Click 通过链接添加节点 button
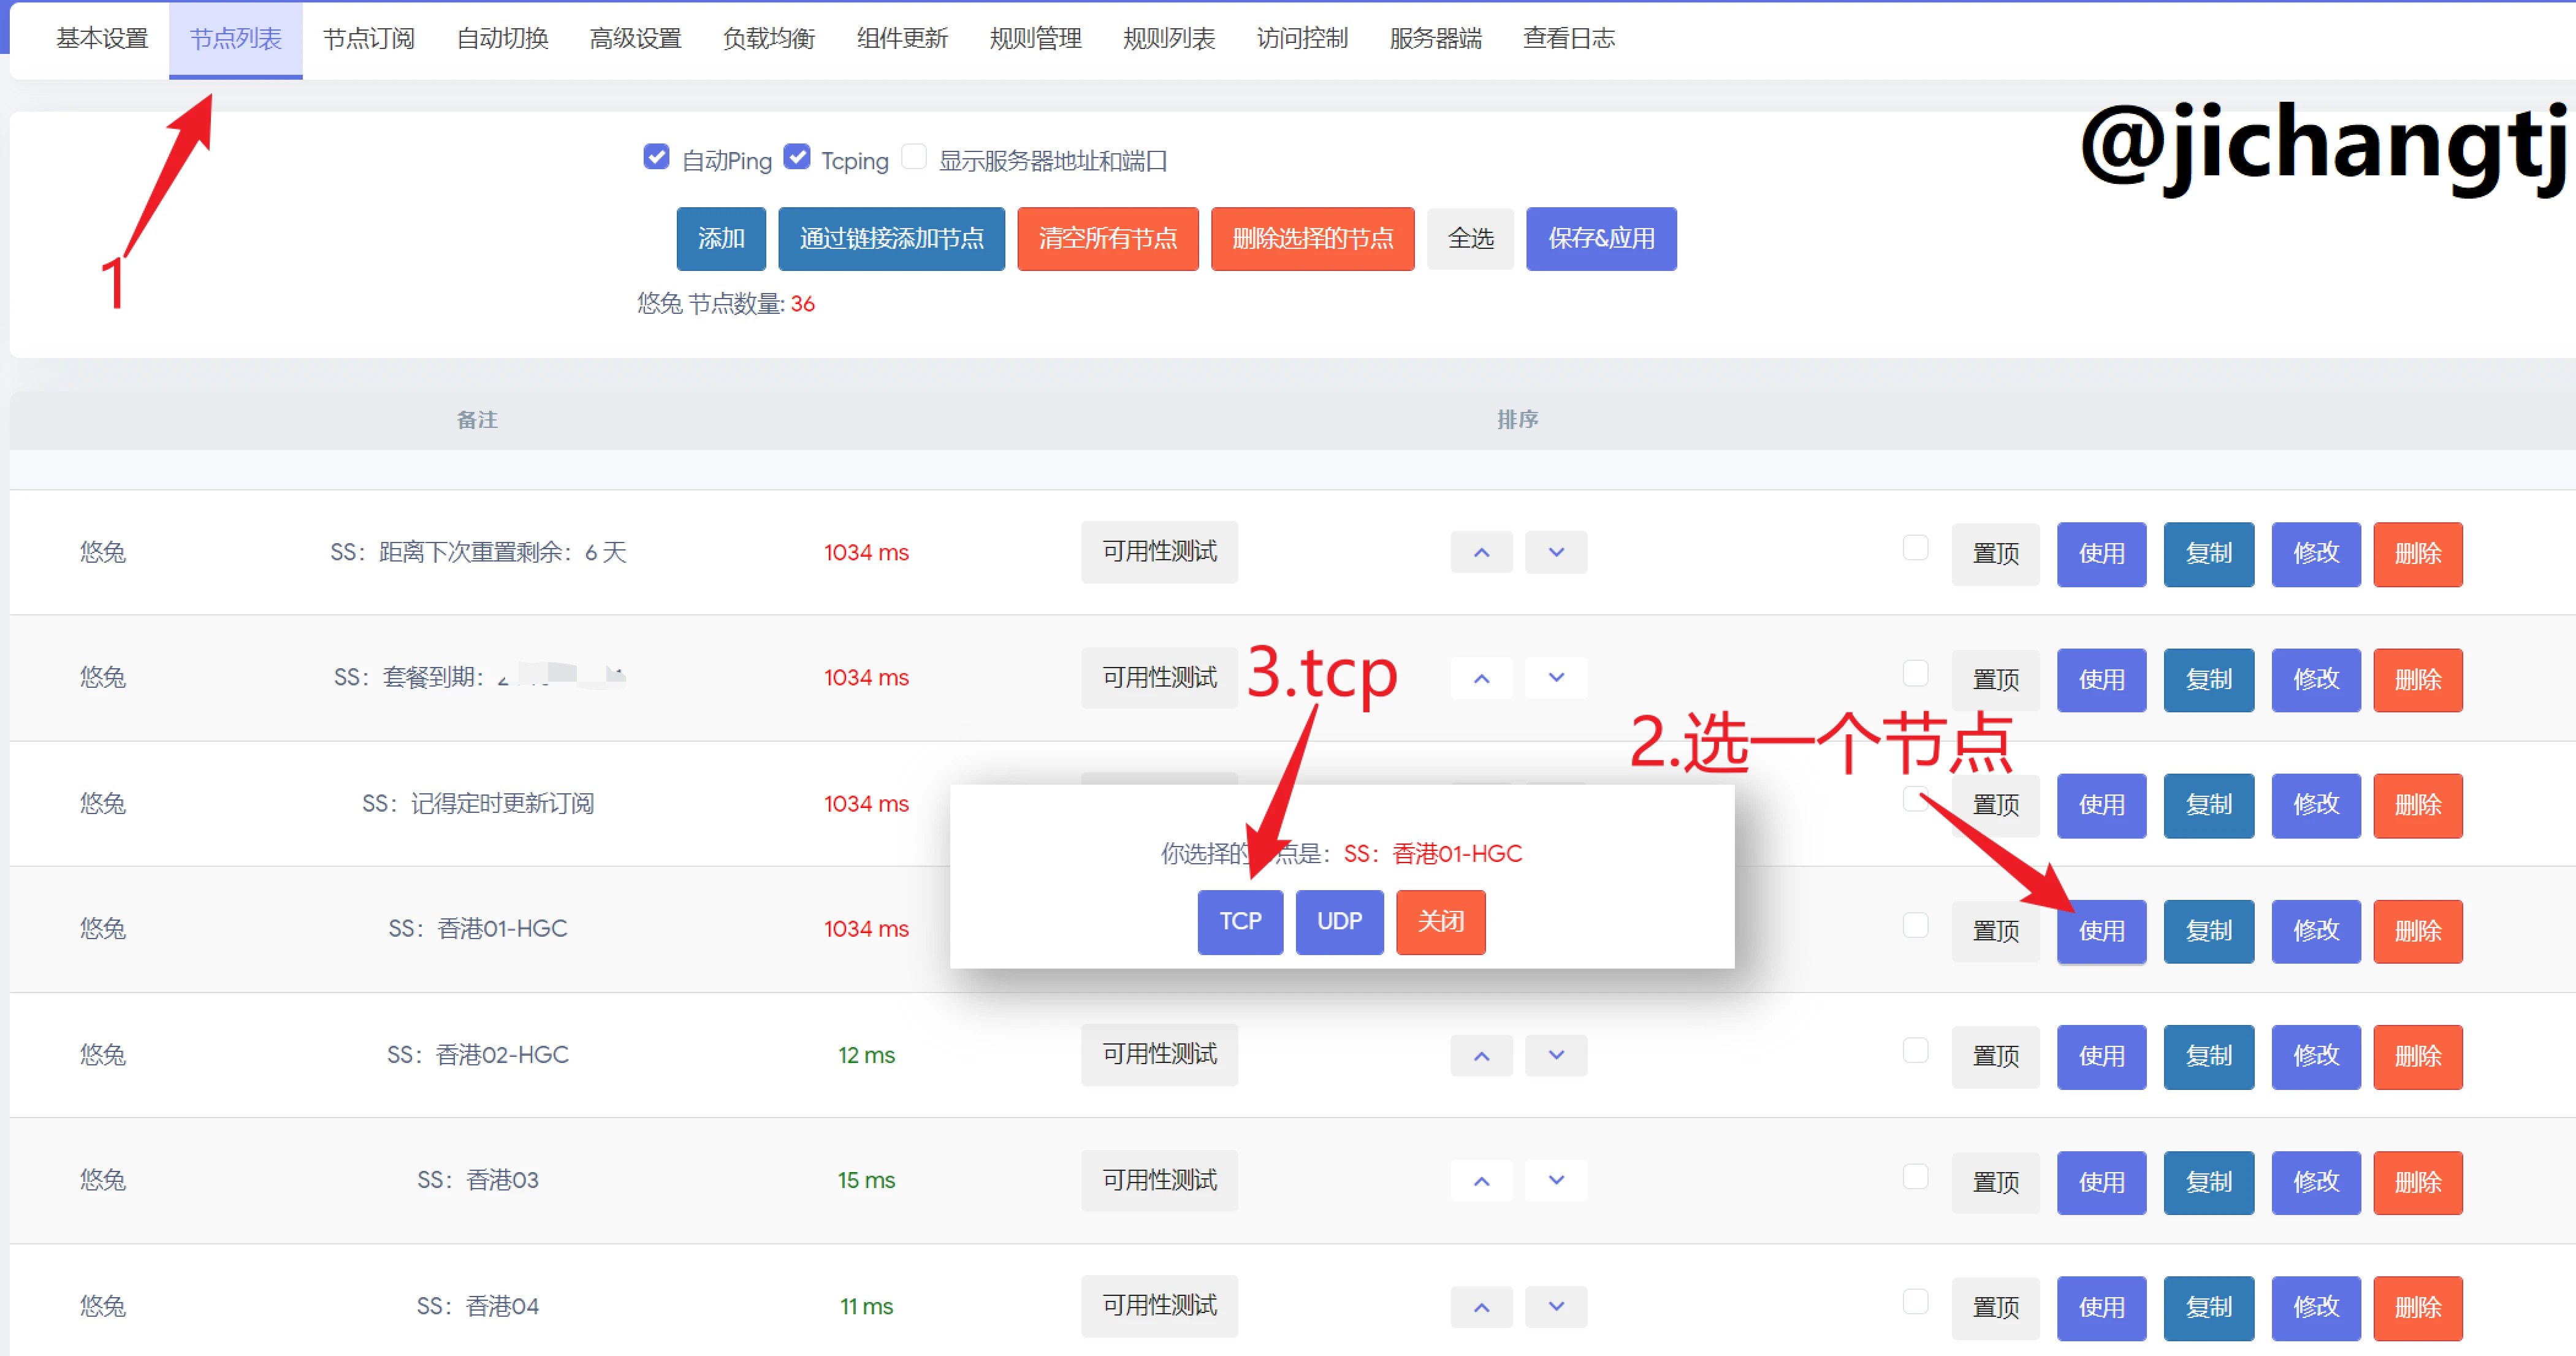Viewport: 2576px width, 1356px height. point(891,239)
